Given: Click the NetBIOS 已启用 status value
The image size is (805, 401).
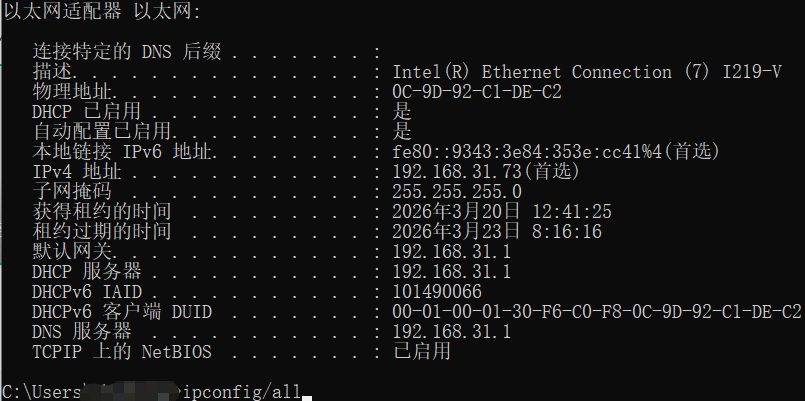Looking at the screenshot, I should (x=421, y=351).
